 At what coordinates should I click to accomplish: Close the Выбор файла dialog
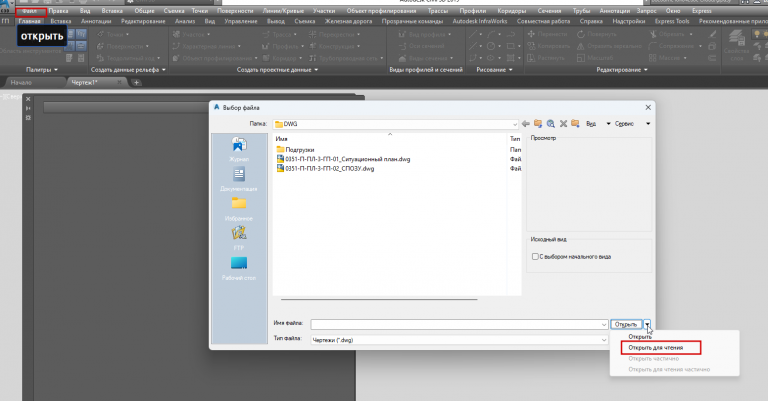point(648,107)
